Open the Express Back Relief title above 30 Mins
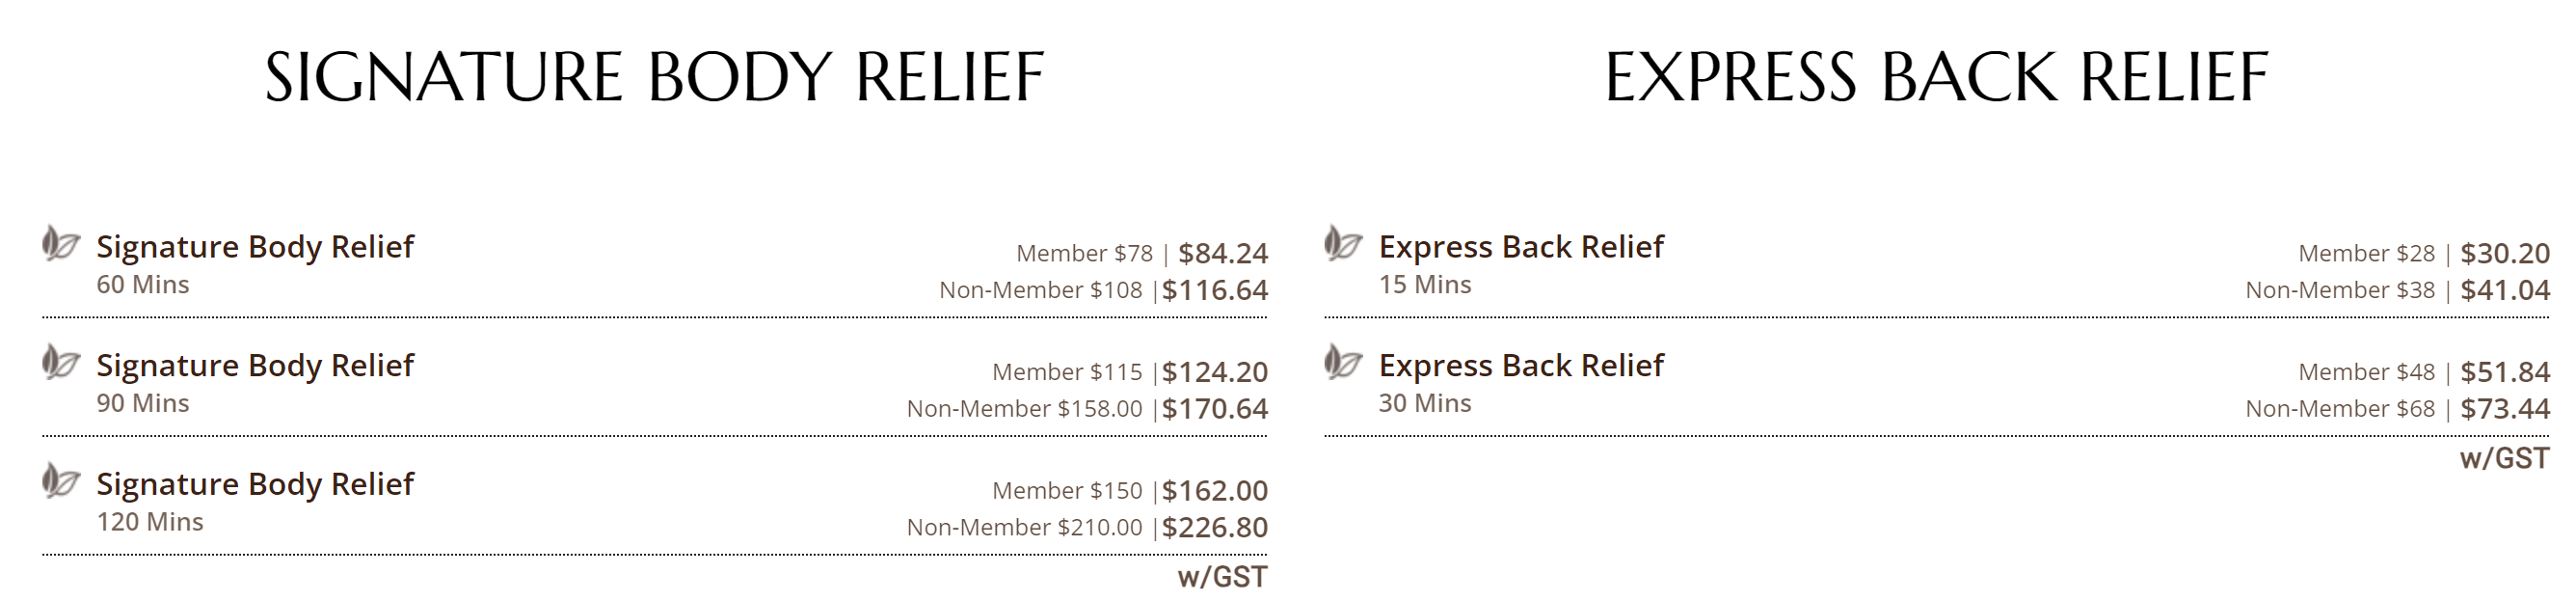 tap(1521, 366)
